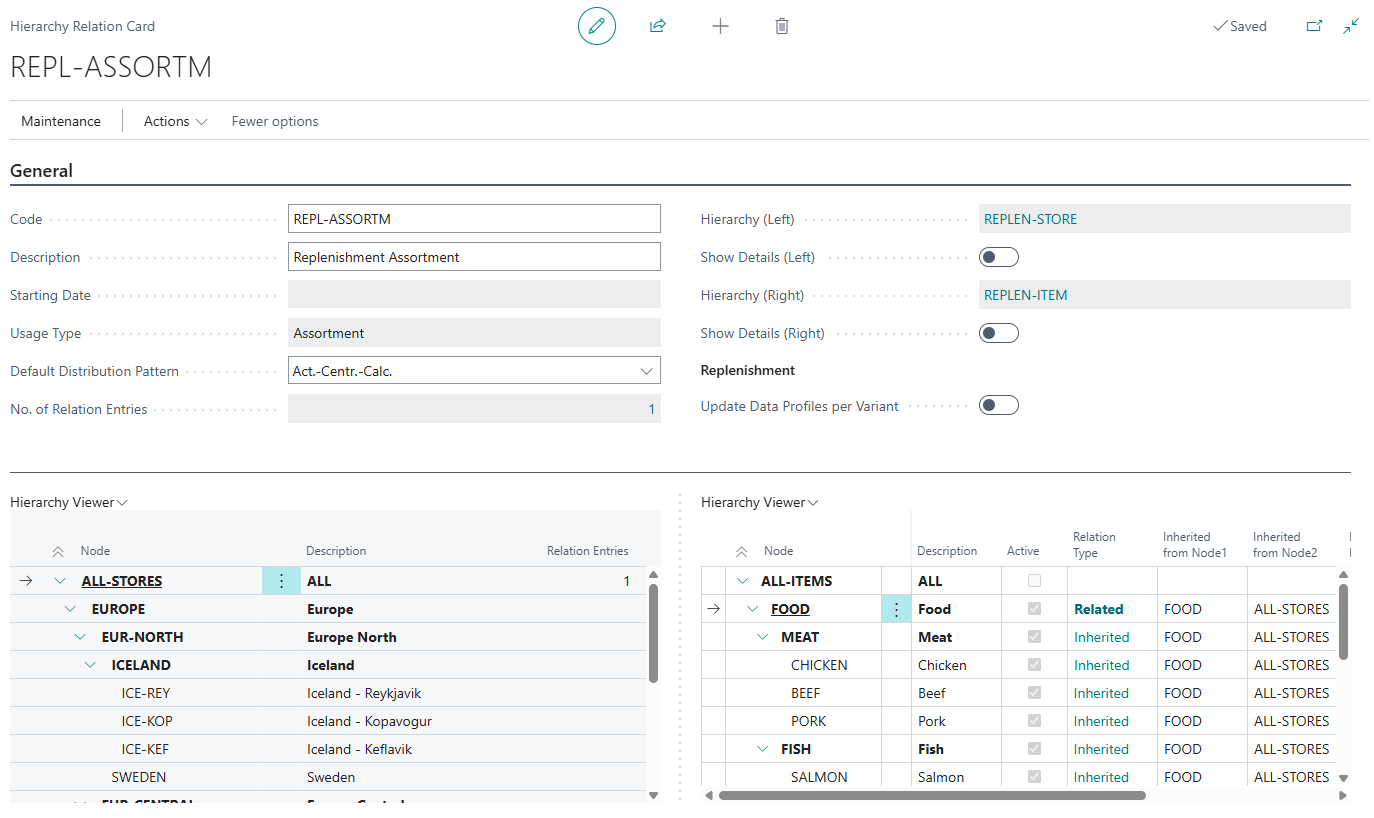Click the REPLEN-STORE hierarchy link
The height and width of the screenshot is (818, 1374).
[1030, 219]
